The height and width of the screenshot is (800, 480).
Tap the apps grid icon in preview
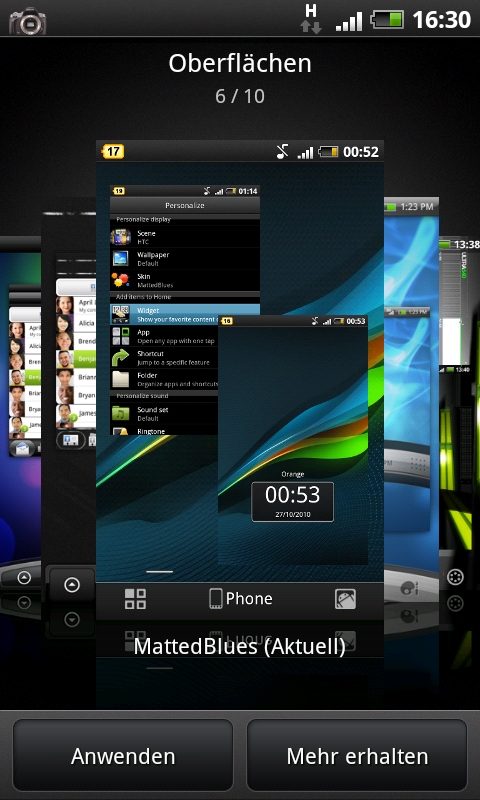(135, 599)
